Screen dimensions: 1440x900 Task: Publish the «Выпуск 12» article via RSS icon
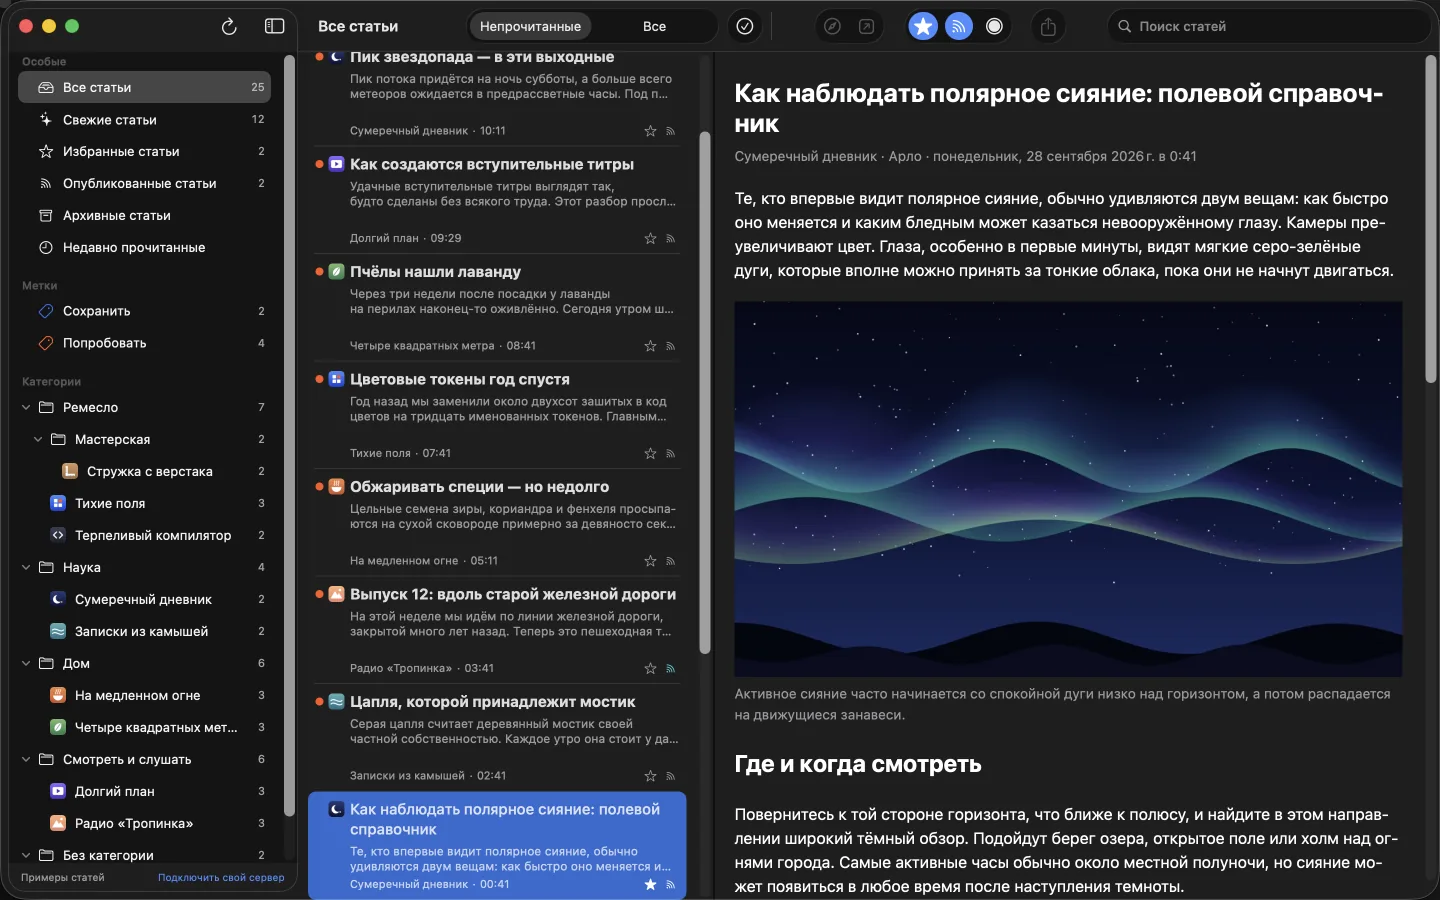671,668
